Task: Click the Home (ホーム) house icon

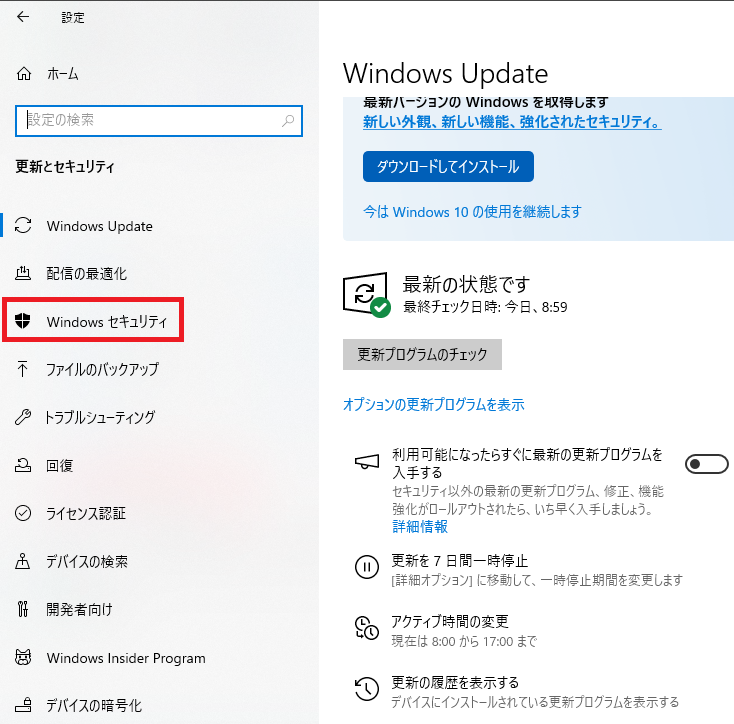Action: (25, 74)
